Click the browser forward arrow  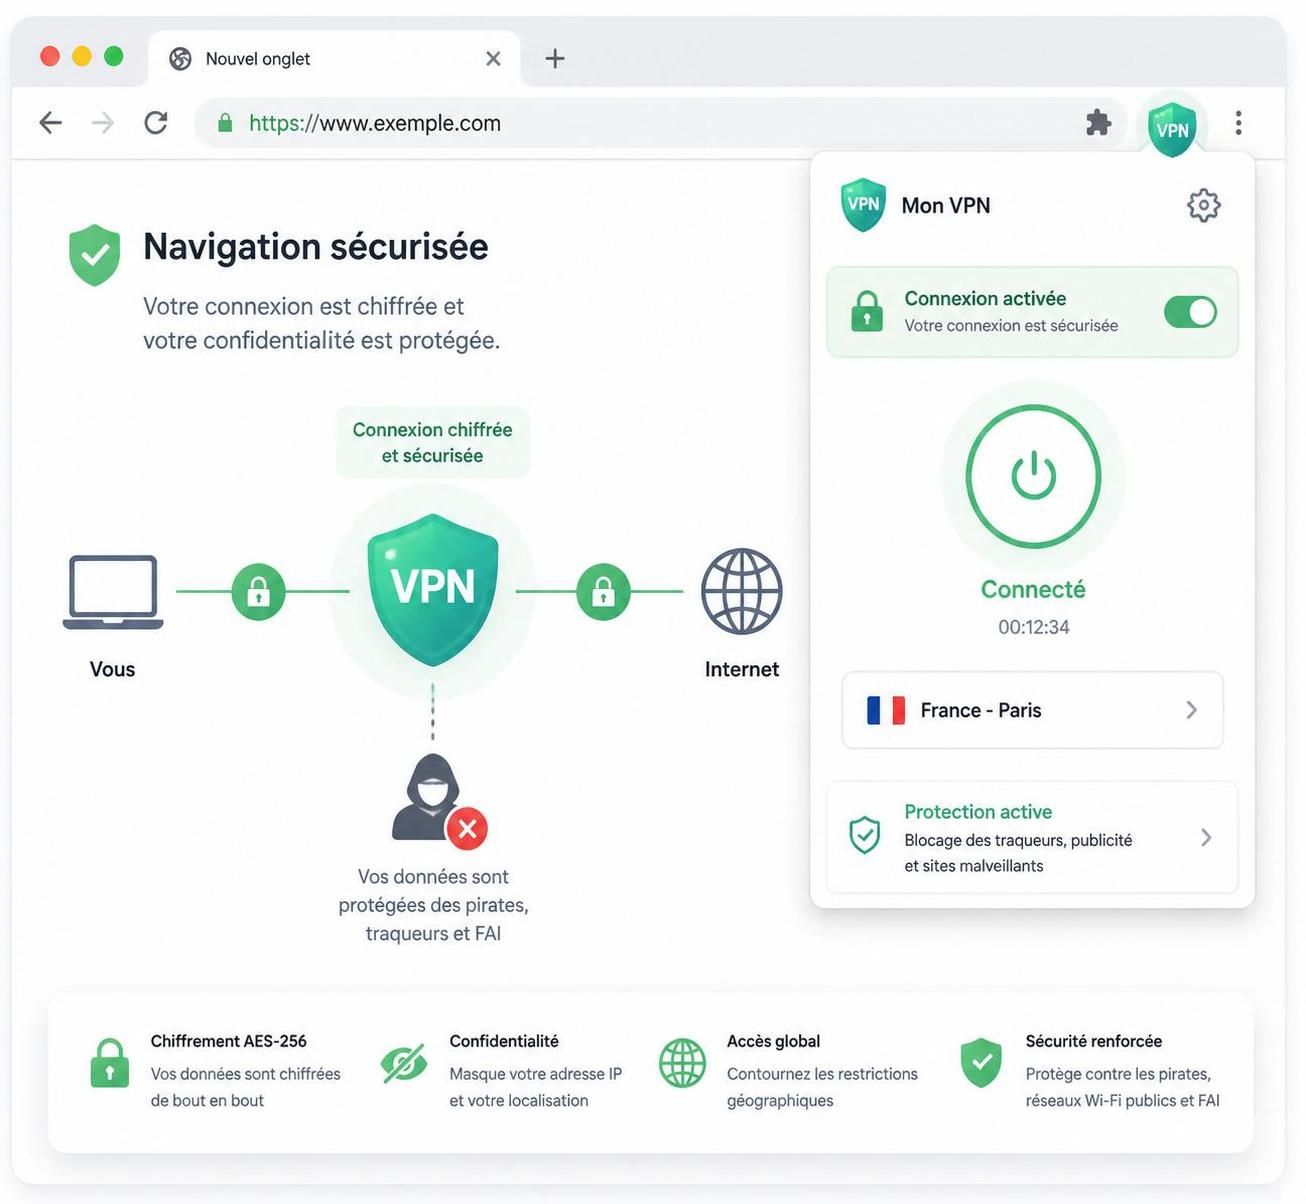click(103, 123)
